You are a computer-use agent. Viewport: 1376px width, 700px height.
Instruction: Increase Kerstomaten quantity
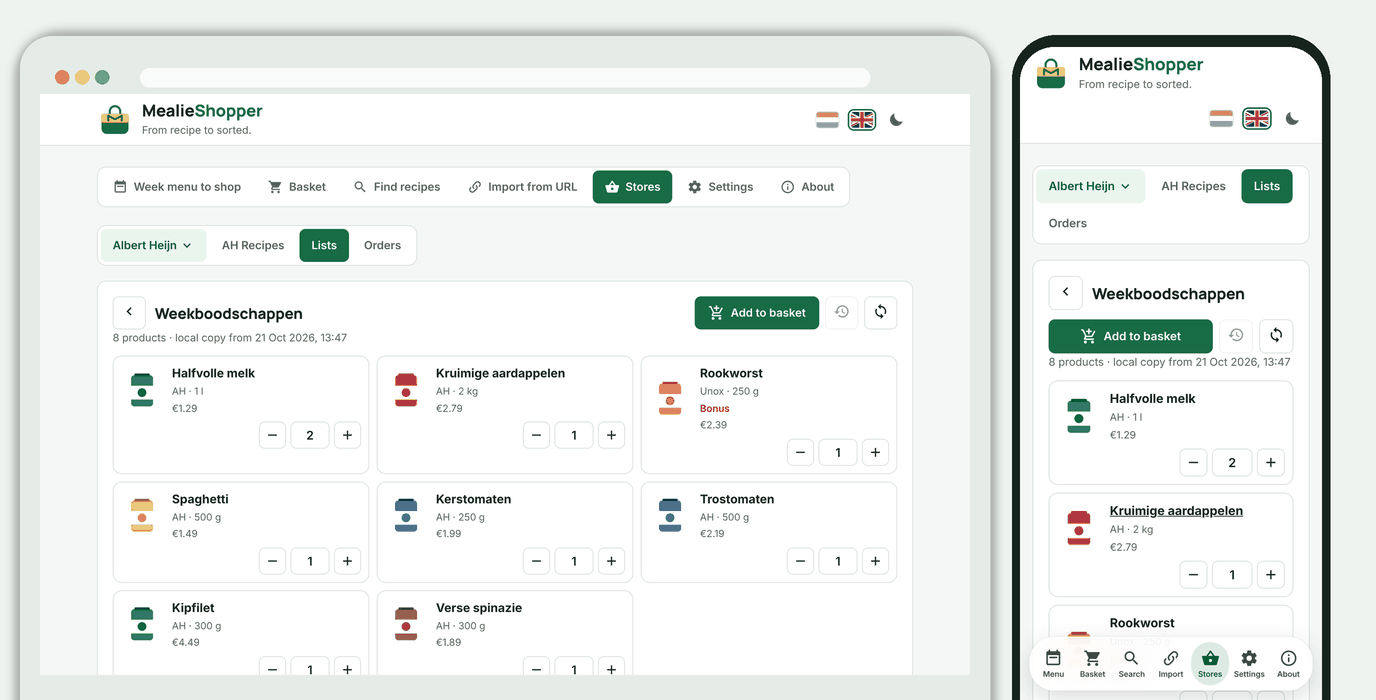611,561
